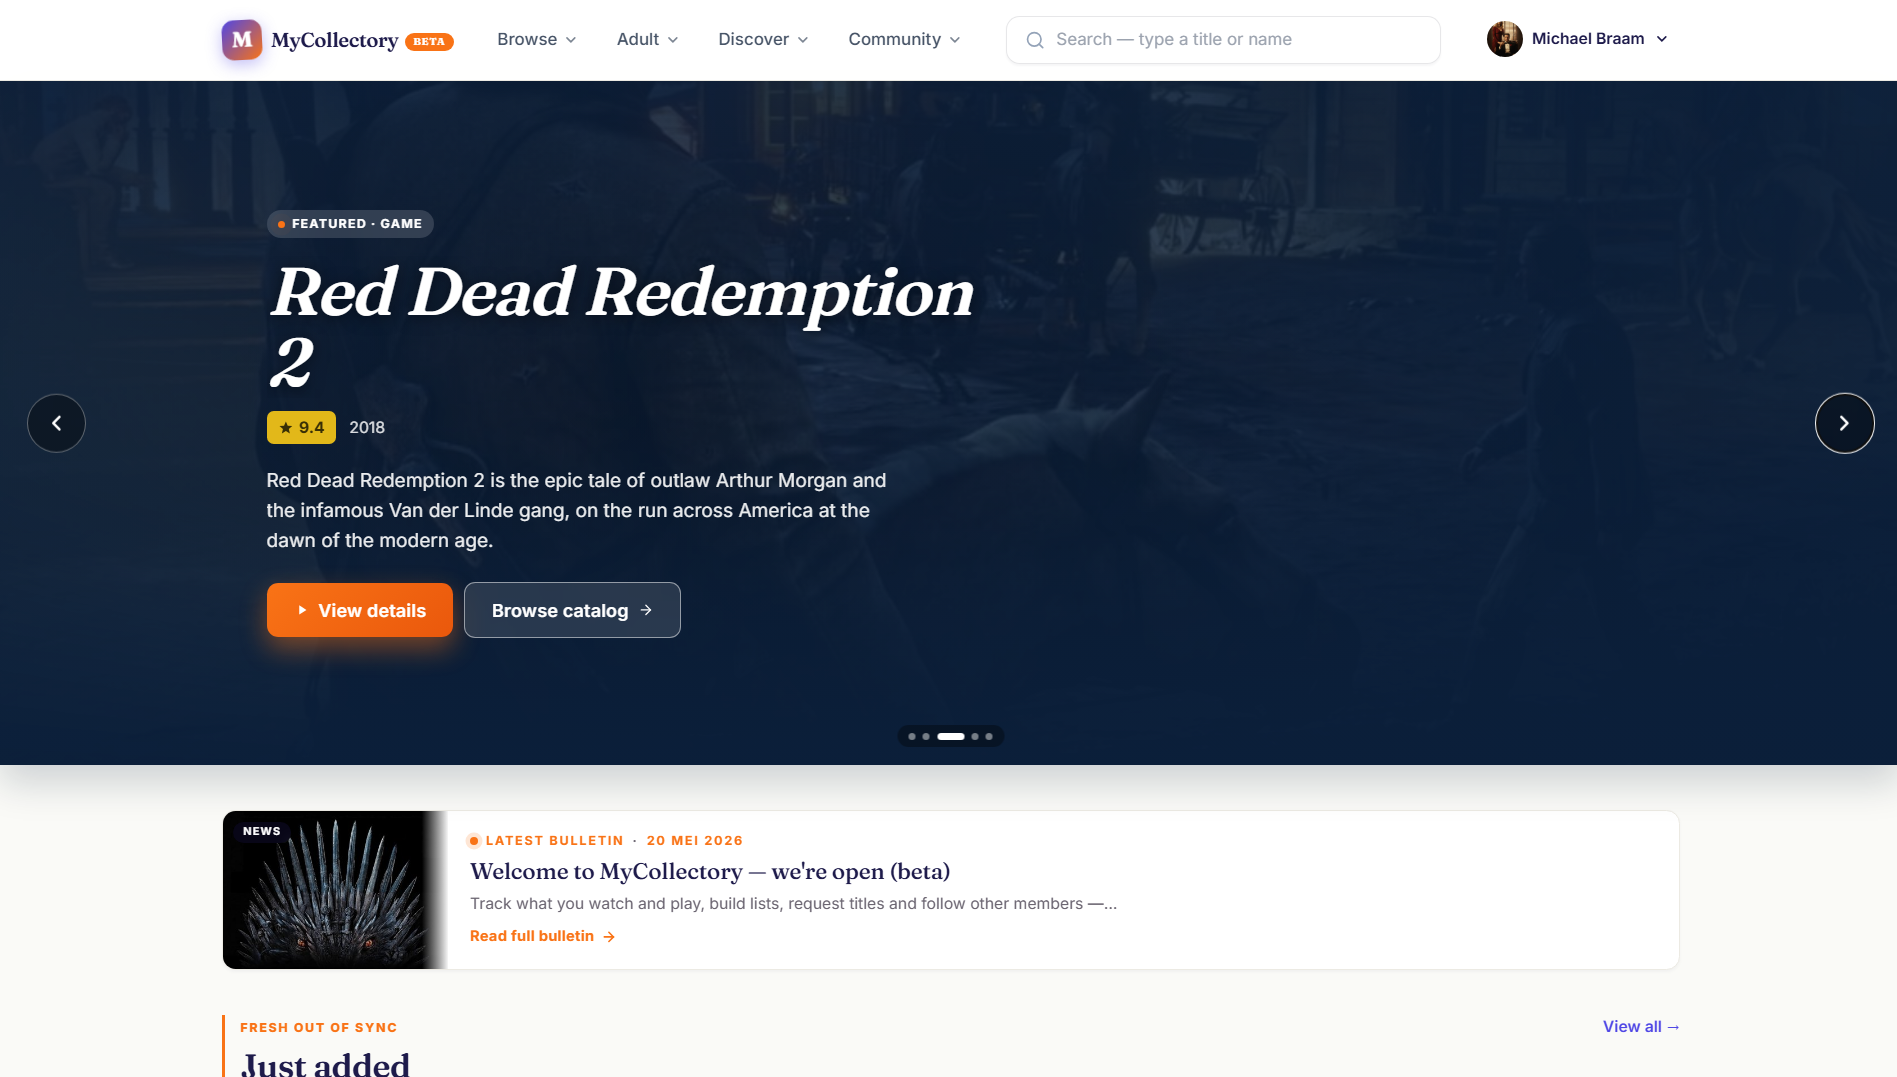Click the BETA badge next to the logo
This screenshot has width=1897, height=1077.
[429, 42]
